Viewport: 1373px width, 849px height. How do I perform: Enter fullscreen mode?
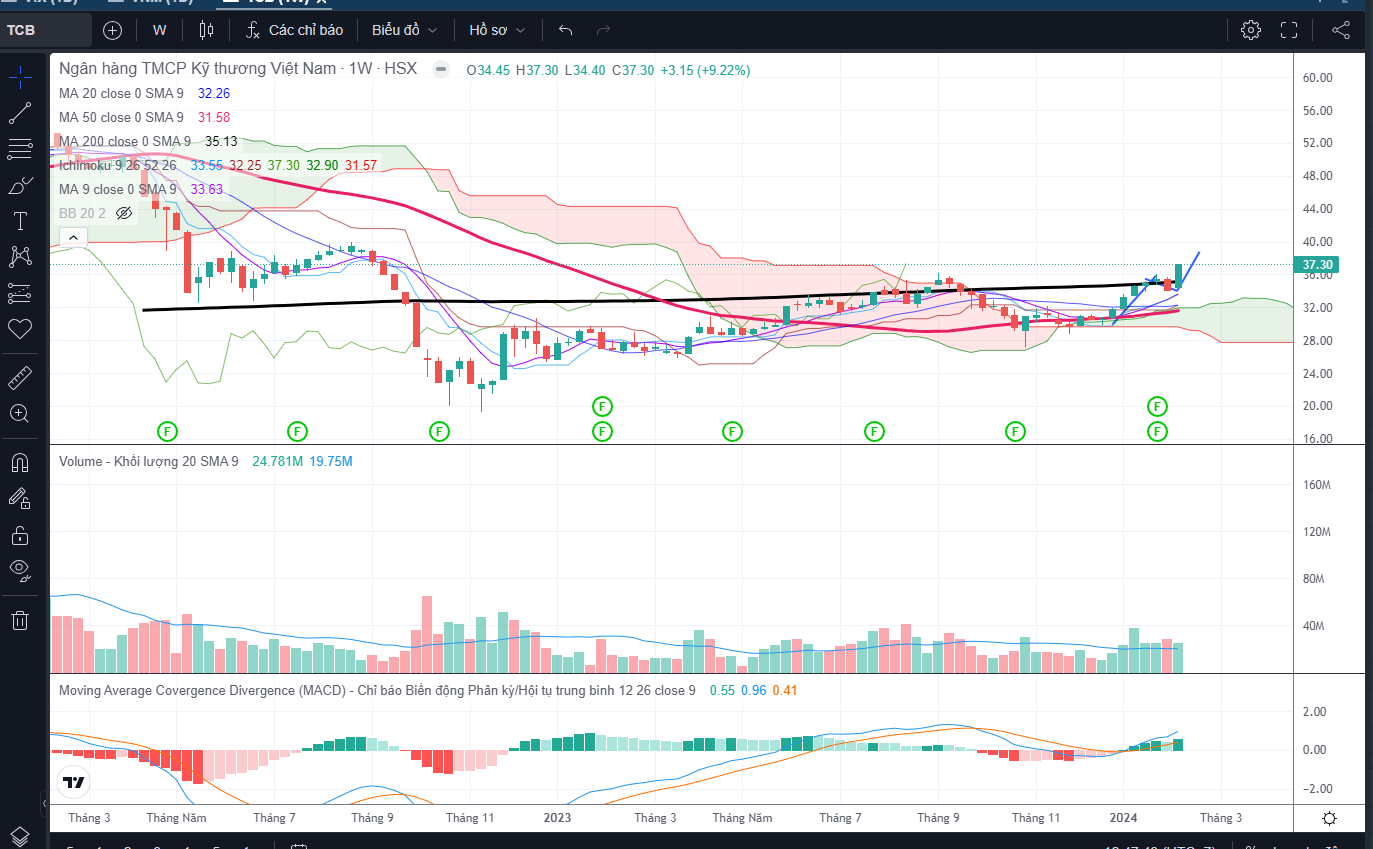click(x=1289, y=30)
